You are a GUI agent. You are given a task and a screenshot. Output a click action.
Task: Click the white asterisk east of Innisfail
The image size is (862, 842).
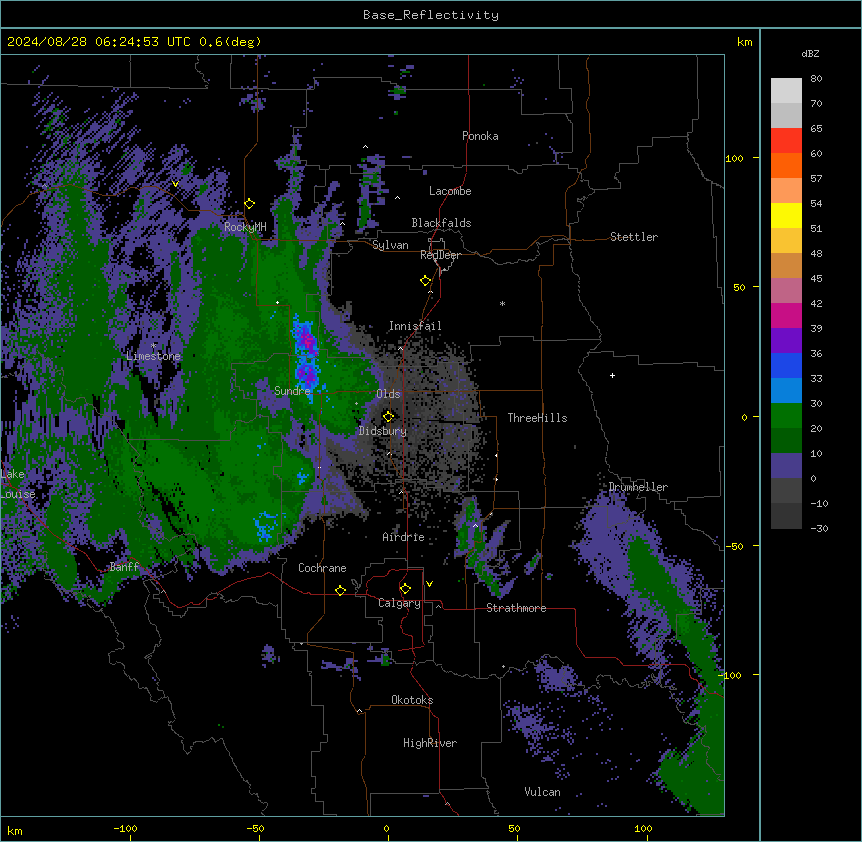(502, 303)
